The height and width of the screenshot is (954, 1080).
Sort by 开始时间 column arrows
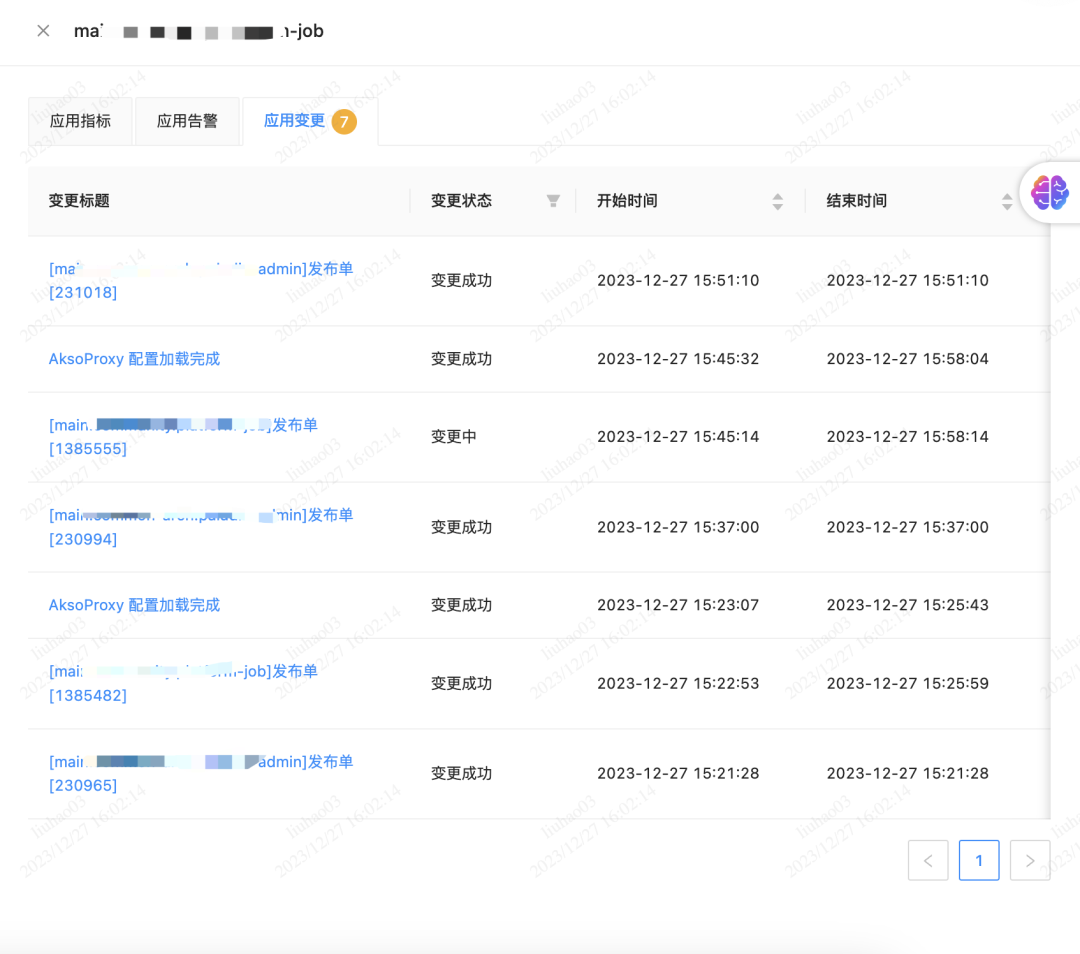tap(778, 201)
